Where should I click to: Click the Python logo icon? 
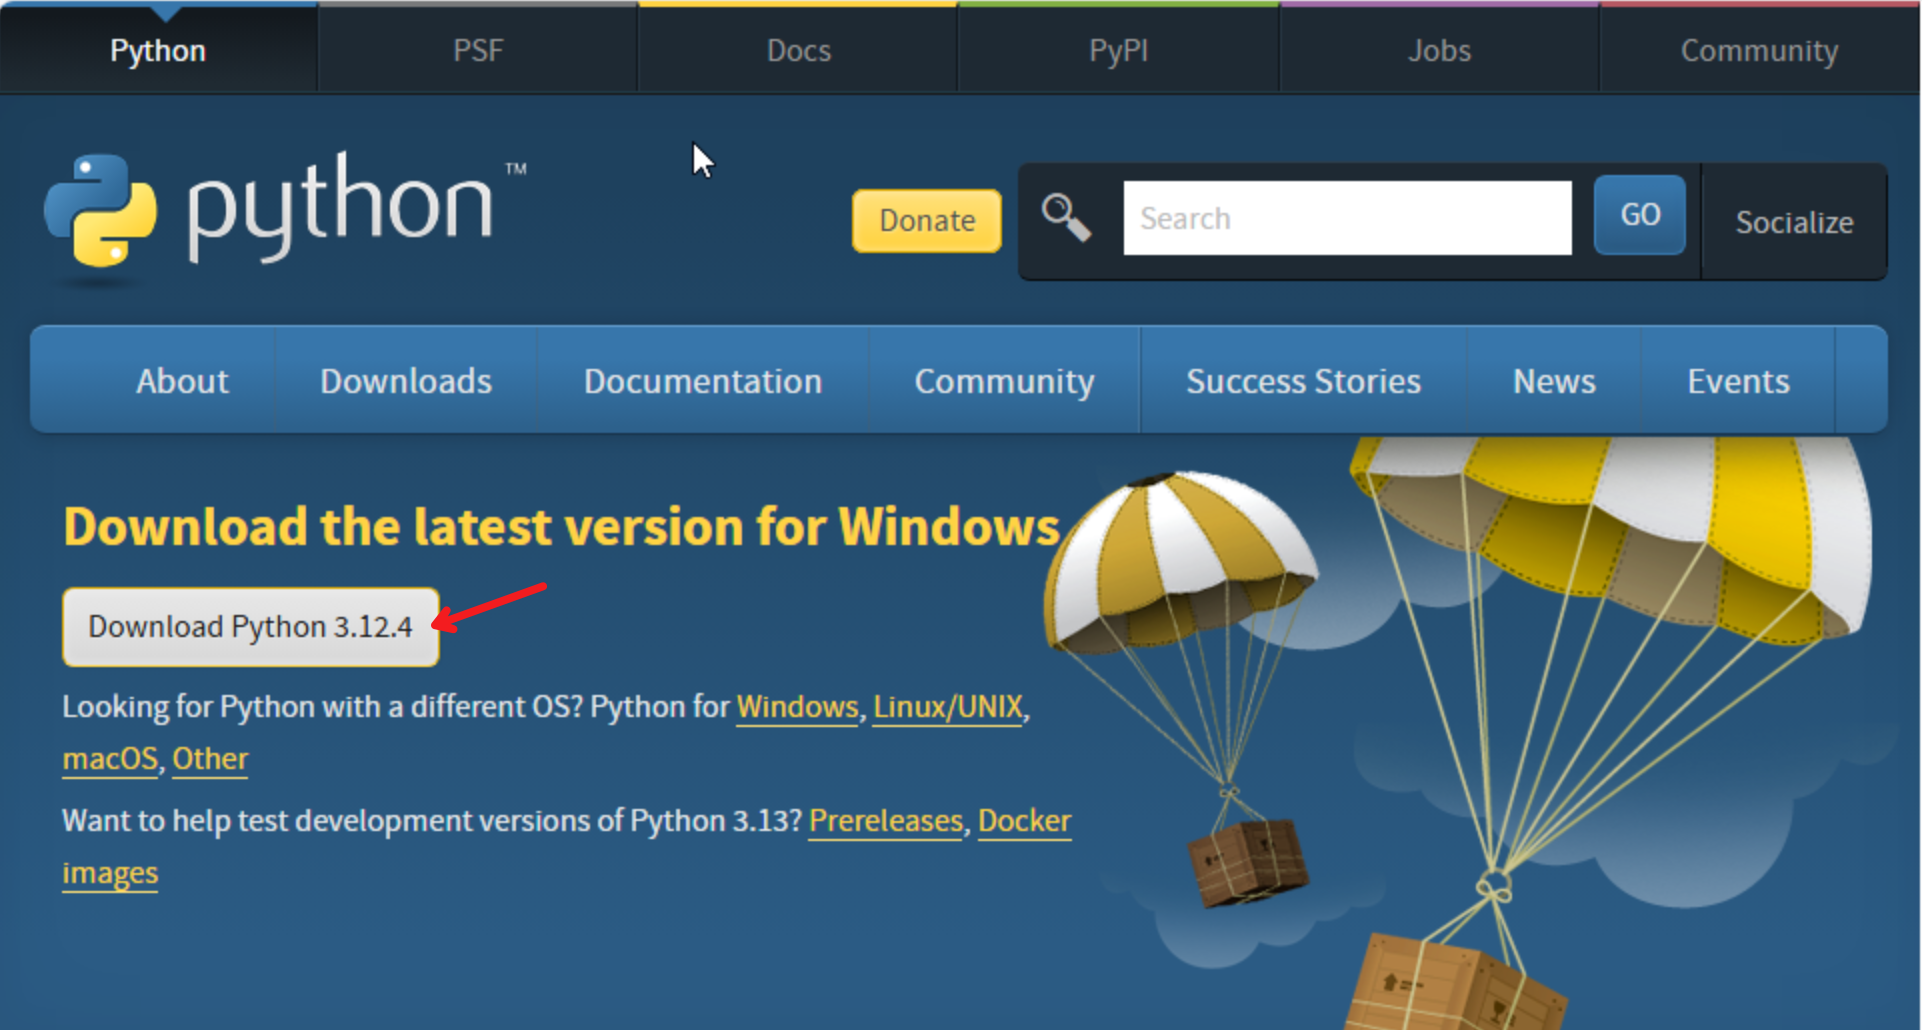(x=100, y=210)
